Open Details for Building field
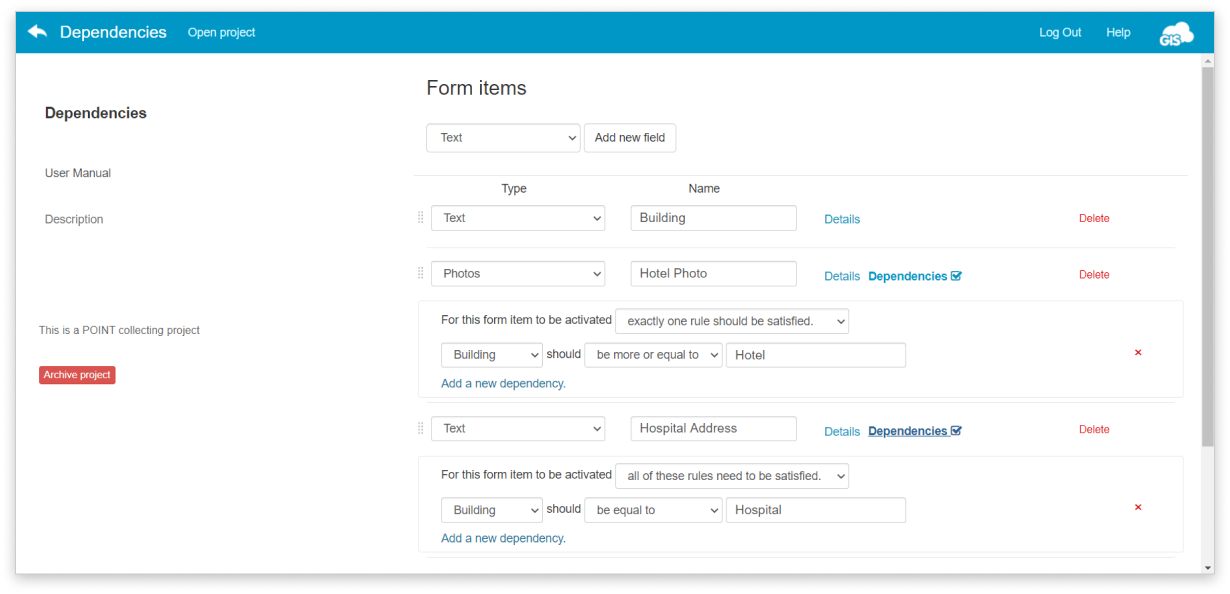This screenshot has height=594, width=1230. 842,219
